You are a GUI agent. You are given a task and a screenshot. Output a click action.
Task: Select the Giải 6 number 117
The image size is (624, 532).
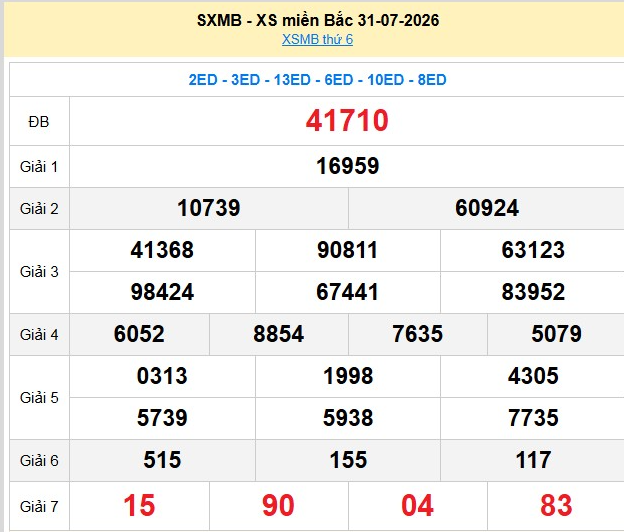(x=533, y=460)
